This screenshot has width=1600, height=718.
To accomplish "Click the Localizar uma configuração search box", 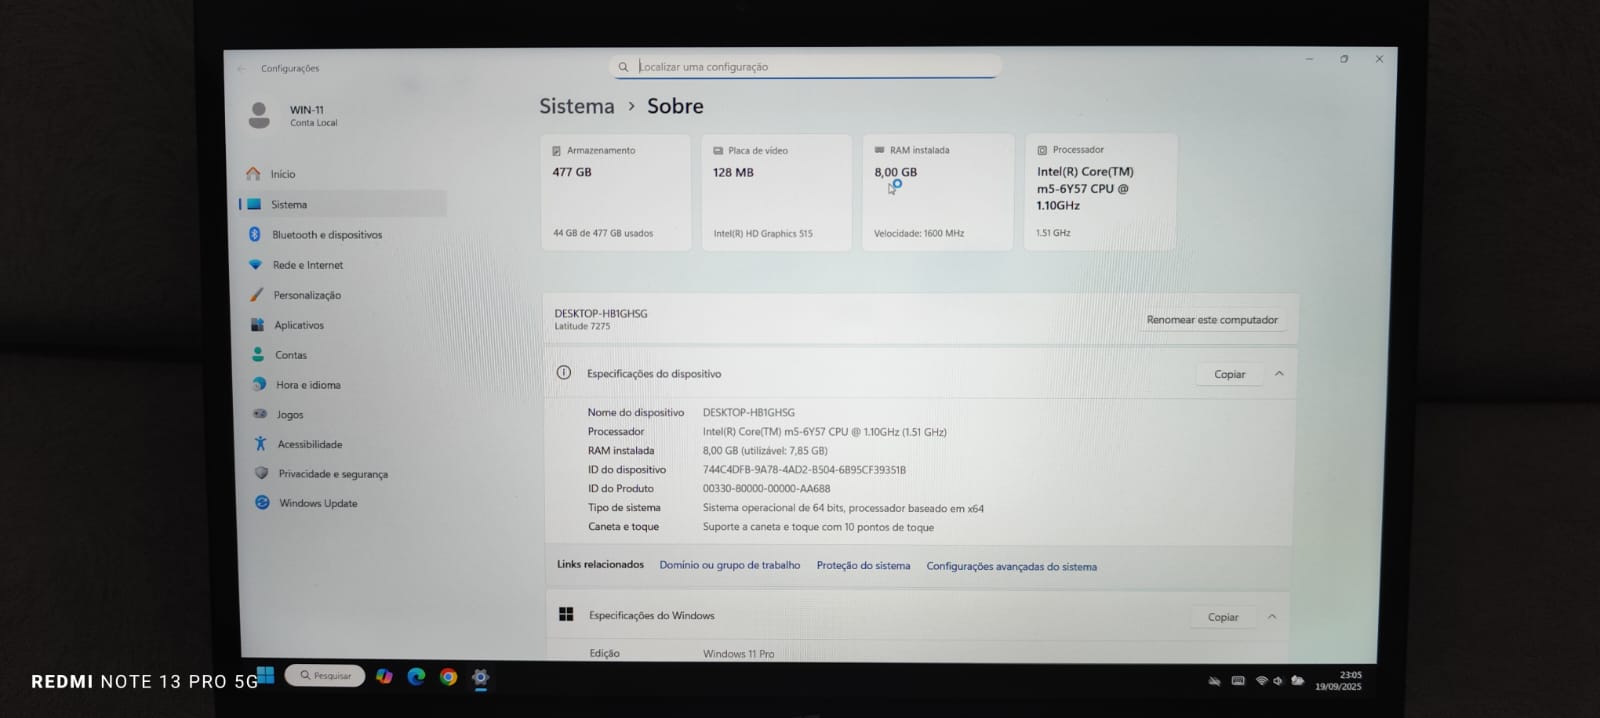I will click(x=805, y=67).
